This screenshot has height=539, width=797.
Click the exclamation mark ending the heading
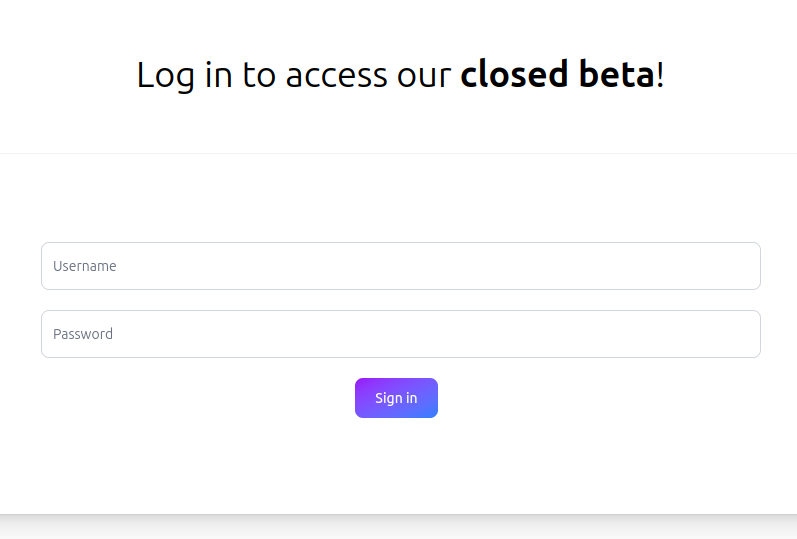coord(660,75)
